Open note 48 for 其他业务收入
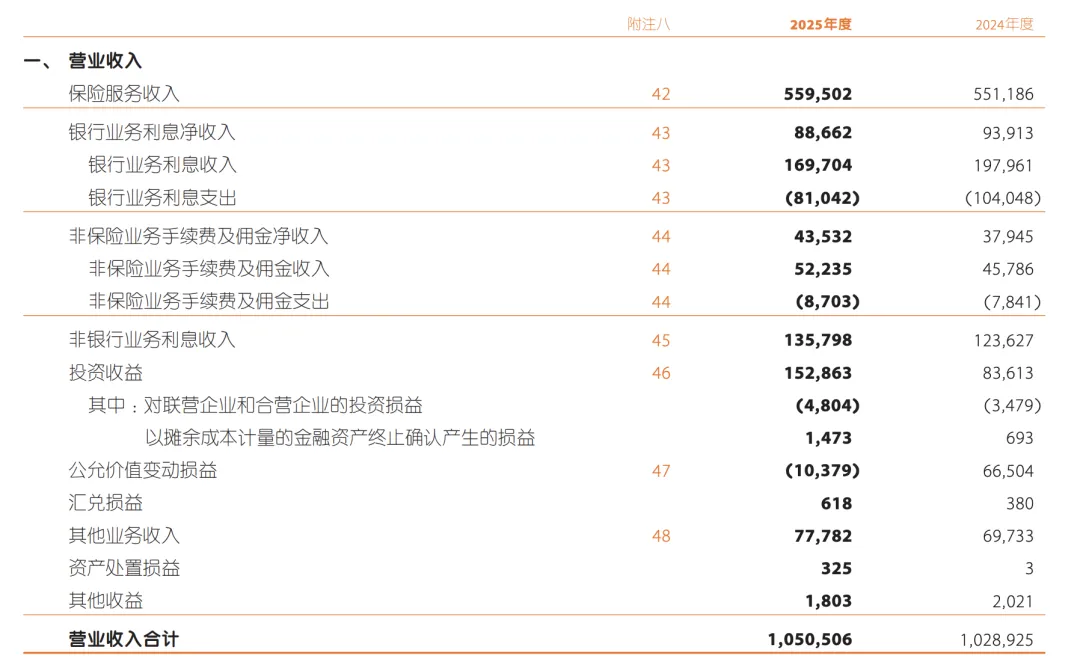 click(661, 536)
